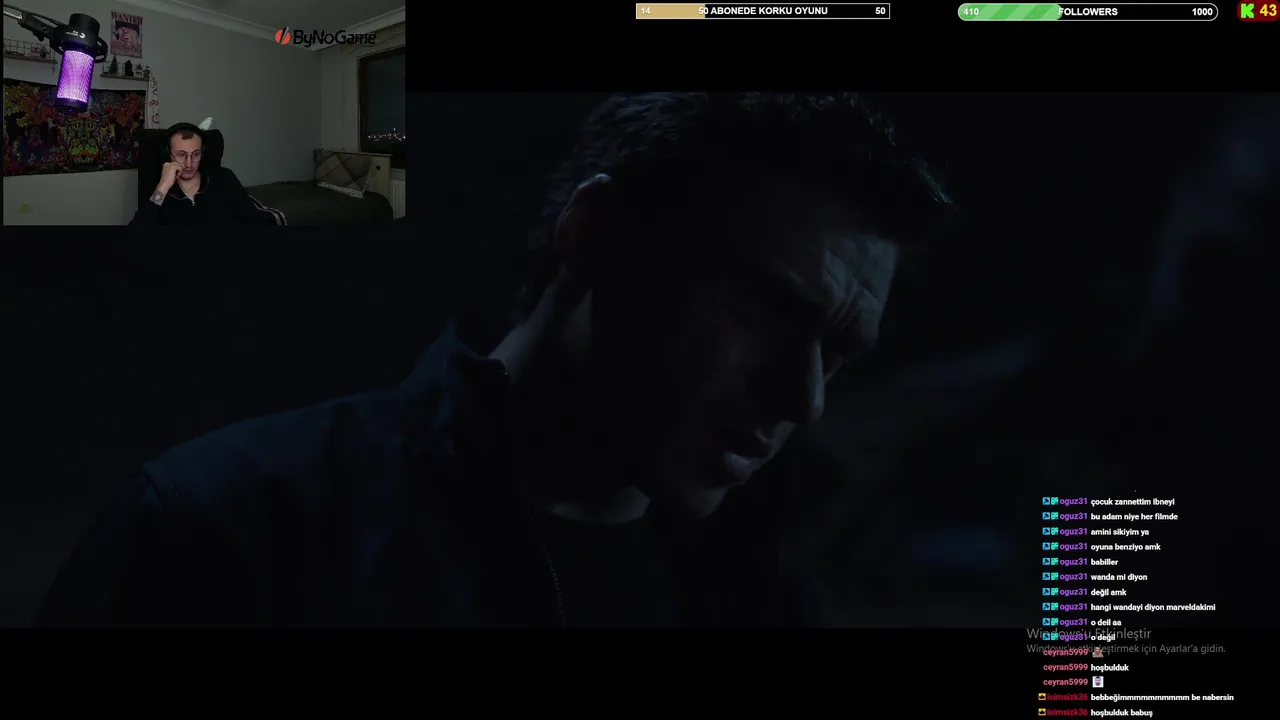Screen dimensions: 1280x720
Task: Select chat message 'wanda mi diyon'
Action: coord(1118,577)
